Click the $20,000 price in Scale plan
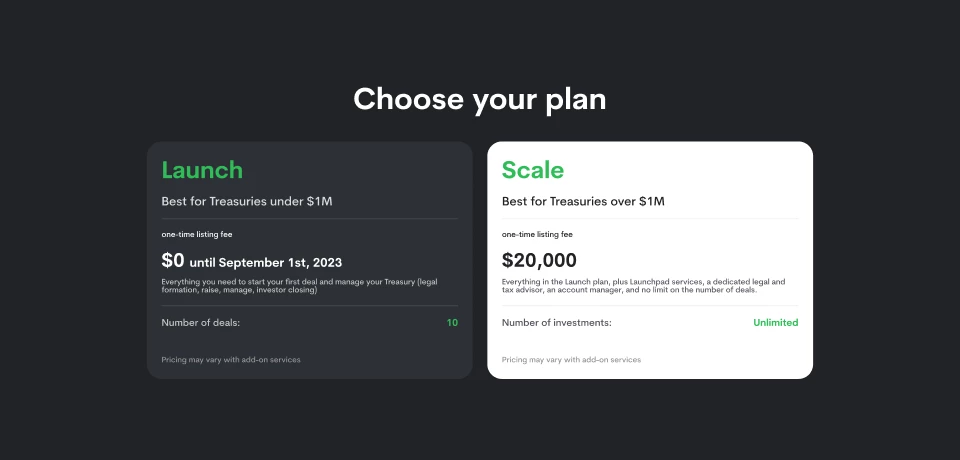Viewport: 960px width, 460px height. tap(539, 261)
